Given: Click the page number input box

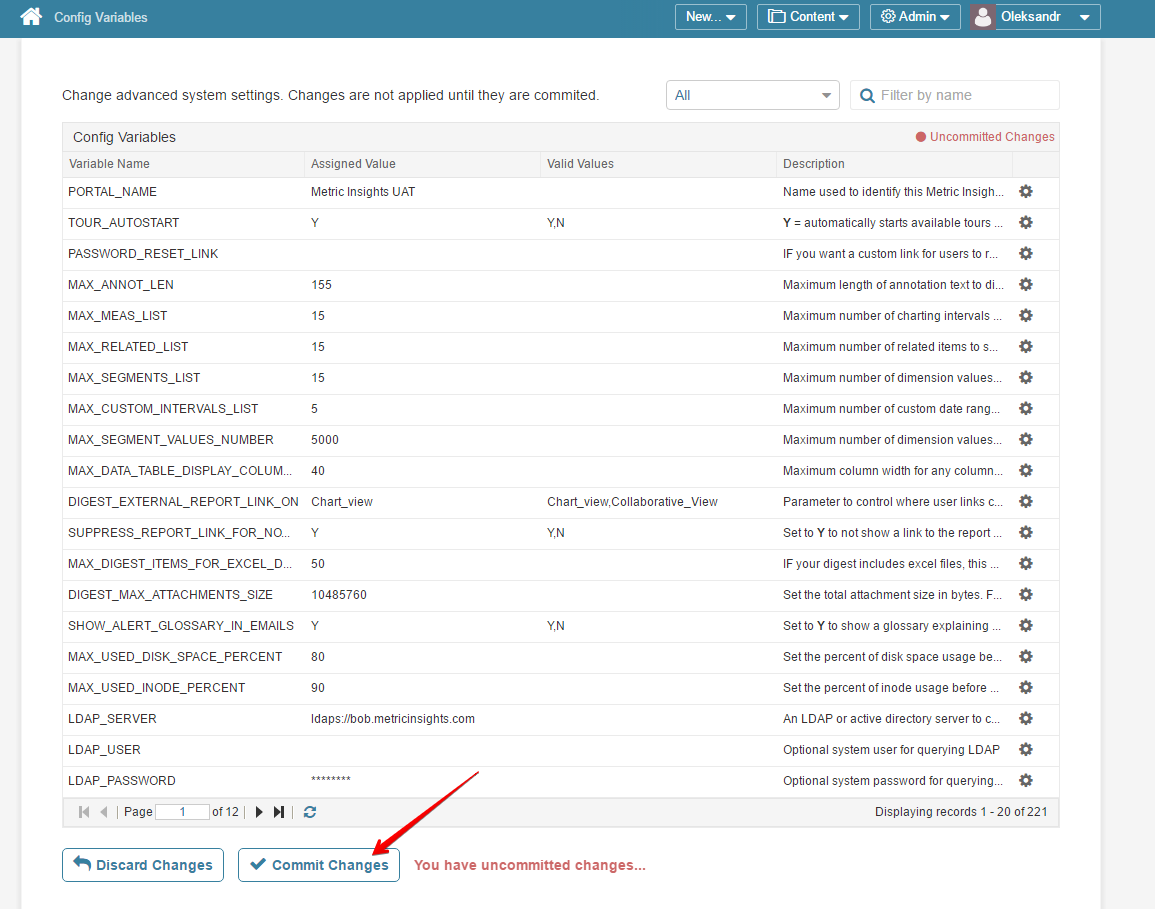Looking at the screenshot, I should [x=183, y=812].
